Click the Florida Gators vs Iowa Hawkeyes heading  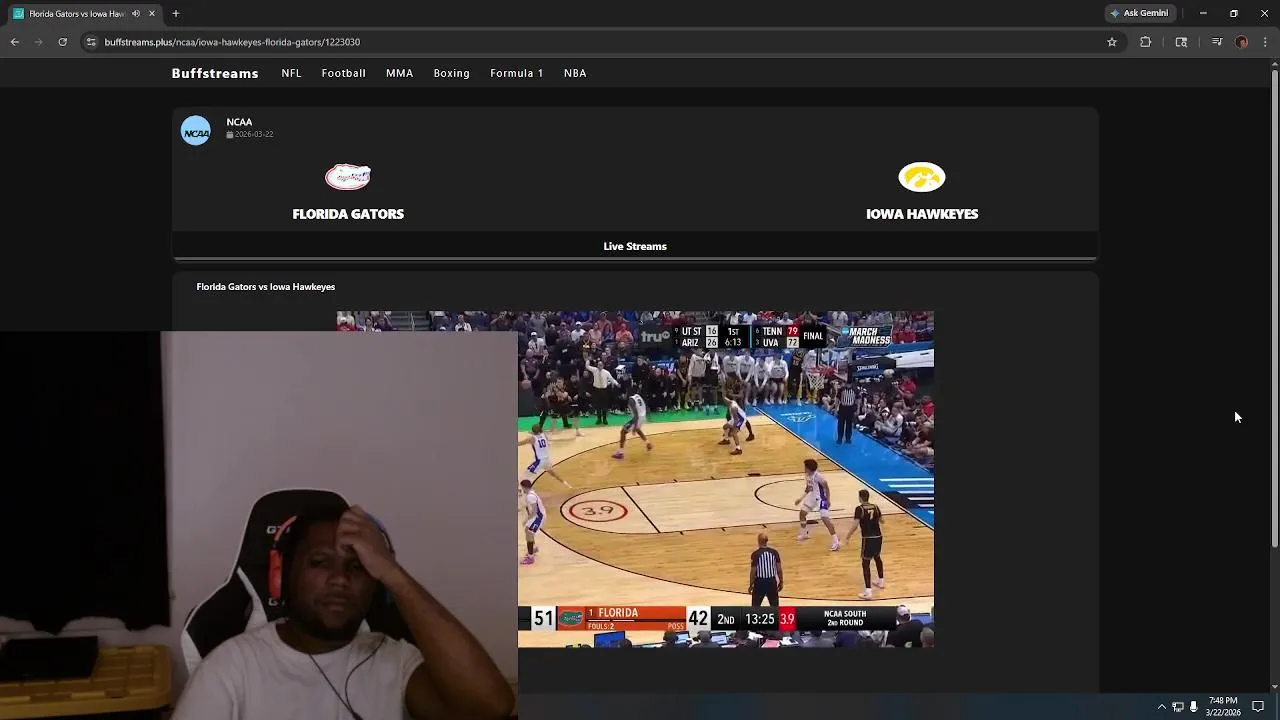point(266,287)
